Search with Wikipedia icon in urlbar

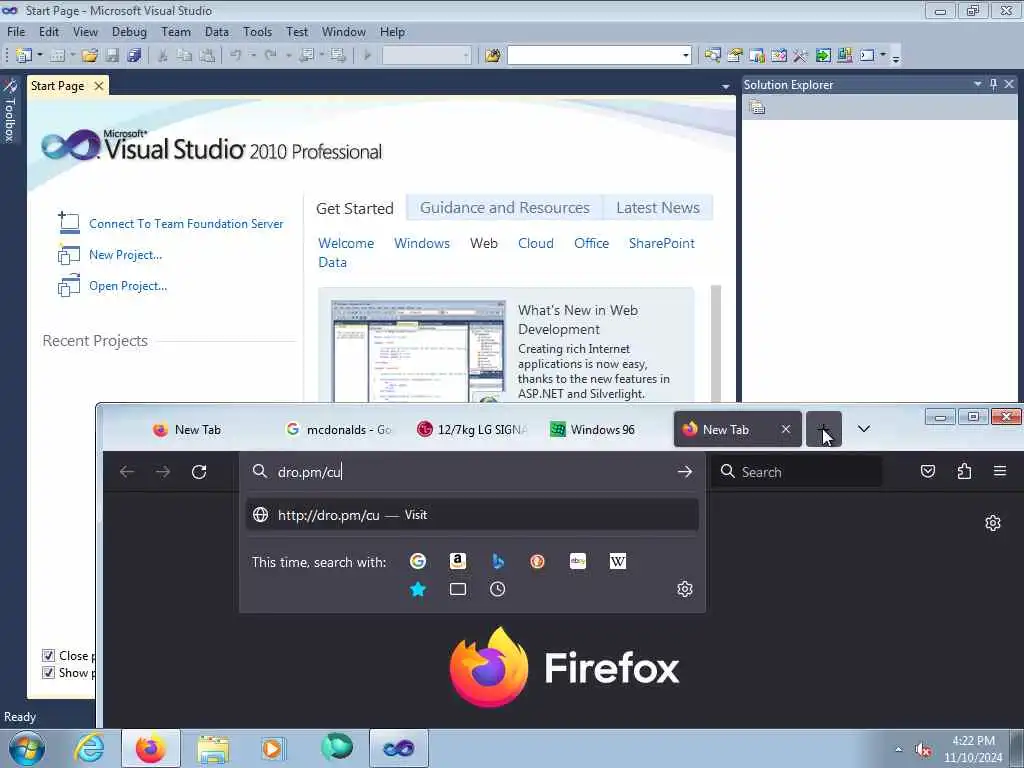618,561
